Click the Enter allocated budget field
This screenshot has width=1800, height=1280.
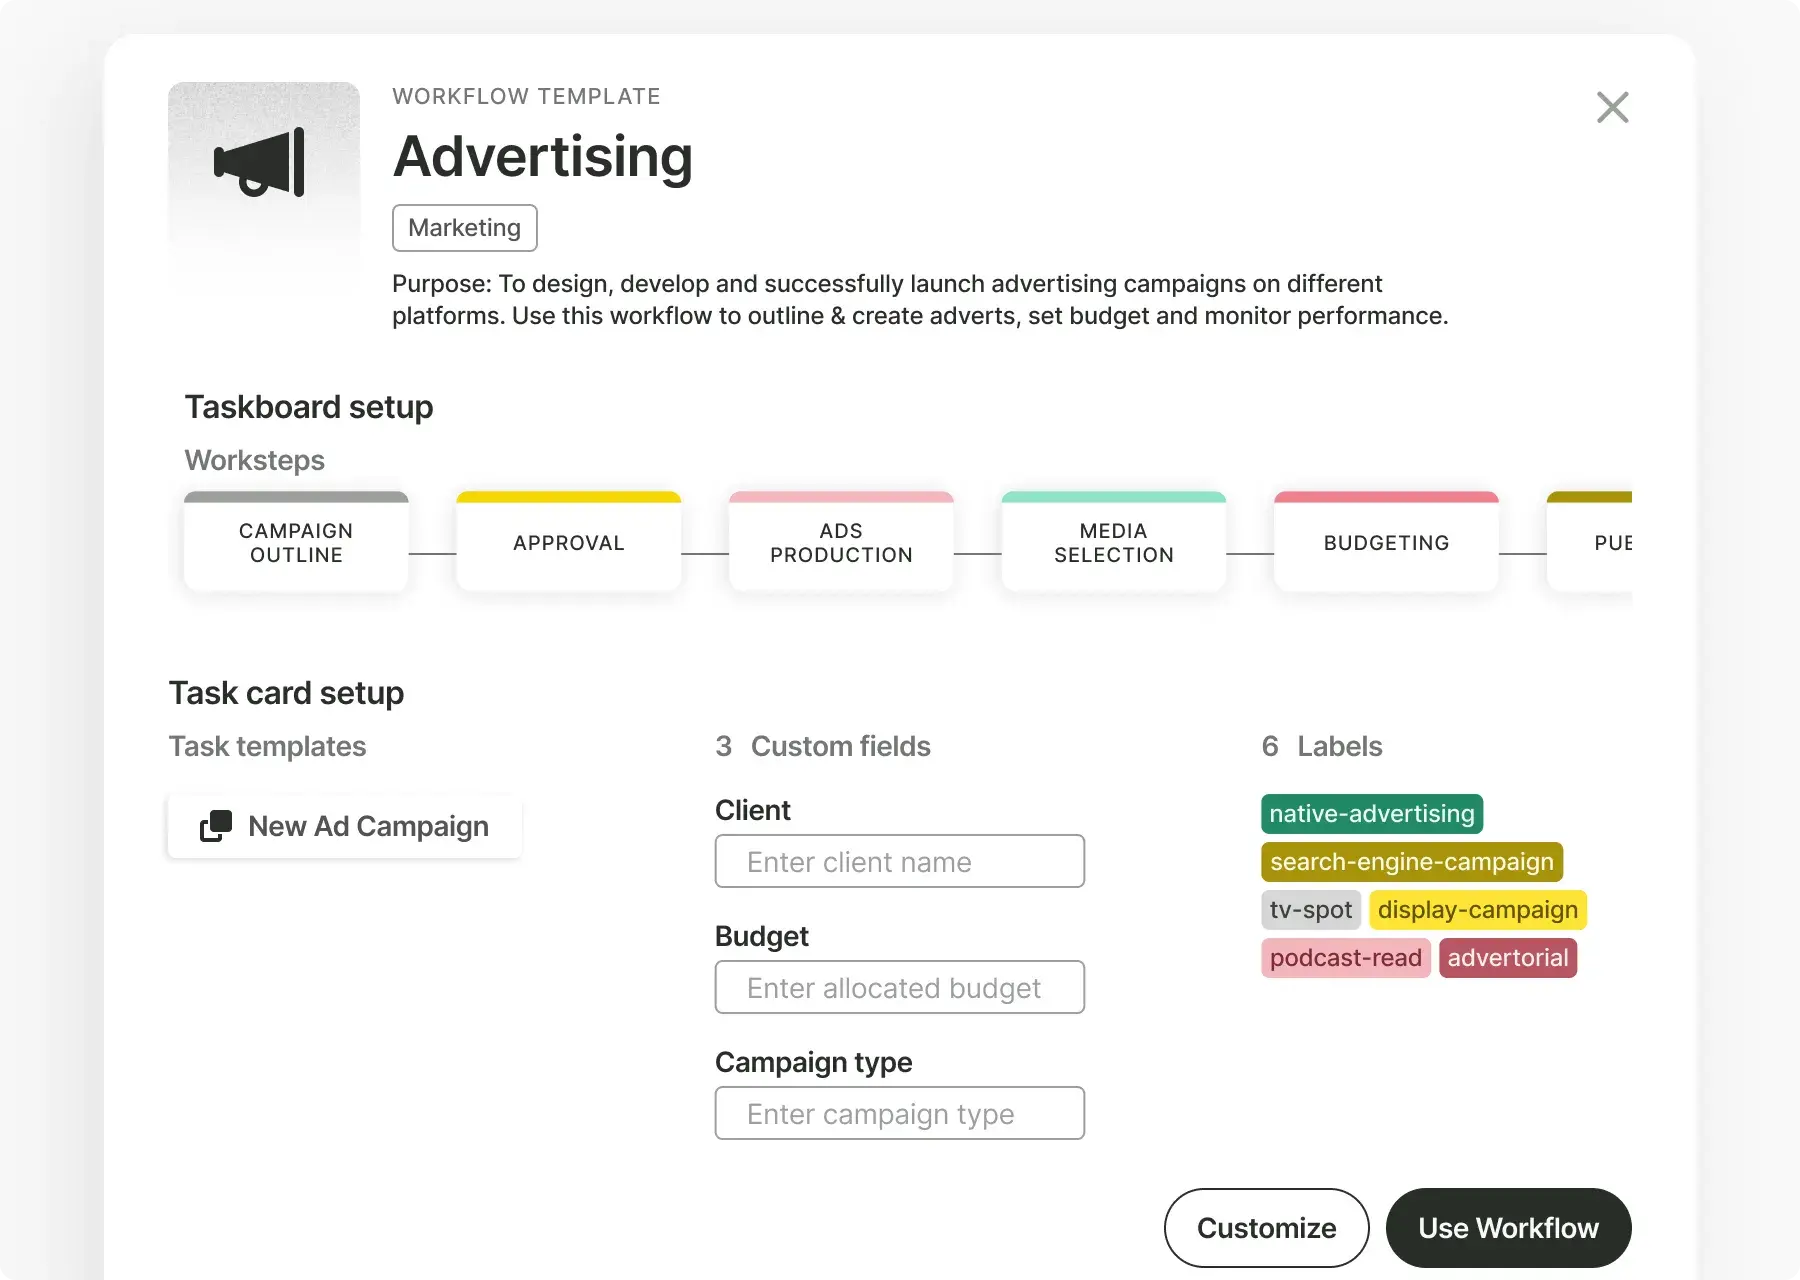[x=899, y=988]
